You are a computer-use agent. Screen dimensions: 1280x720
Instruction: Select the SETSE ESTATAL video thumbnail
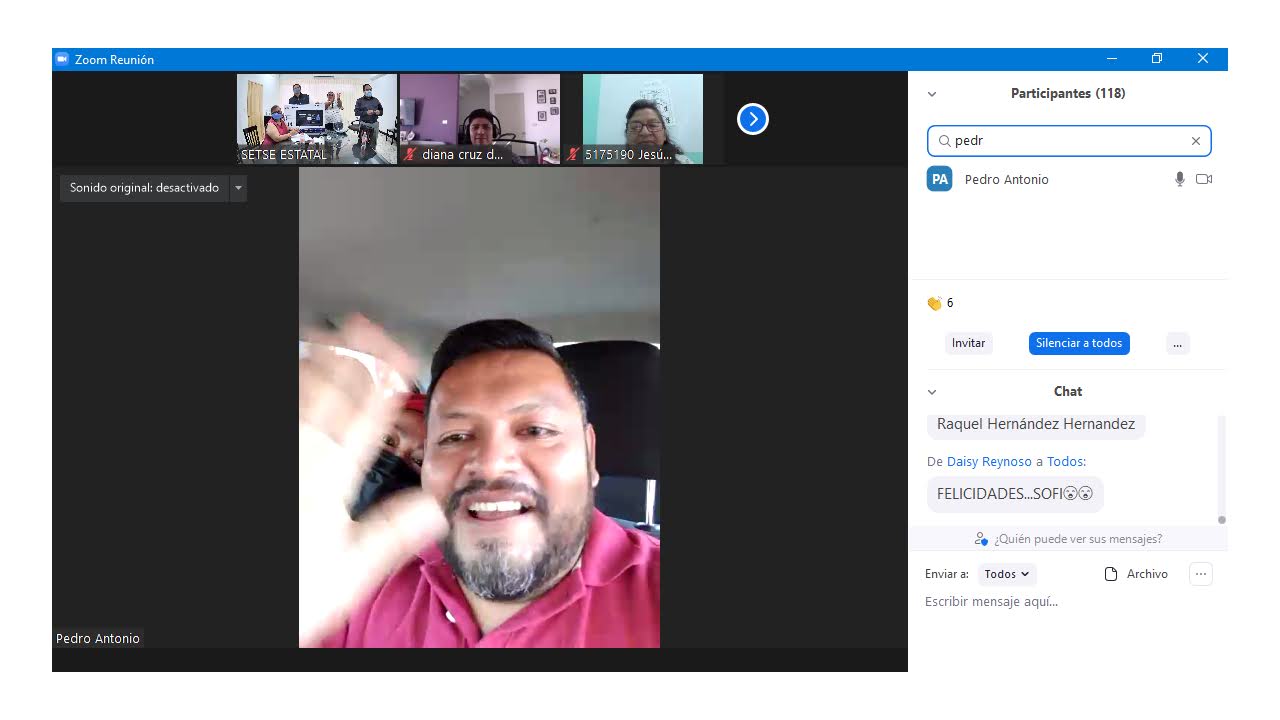317,119
